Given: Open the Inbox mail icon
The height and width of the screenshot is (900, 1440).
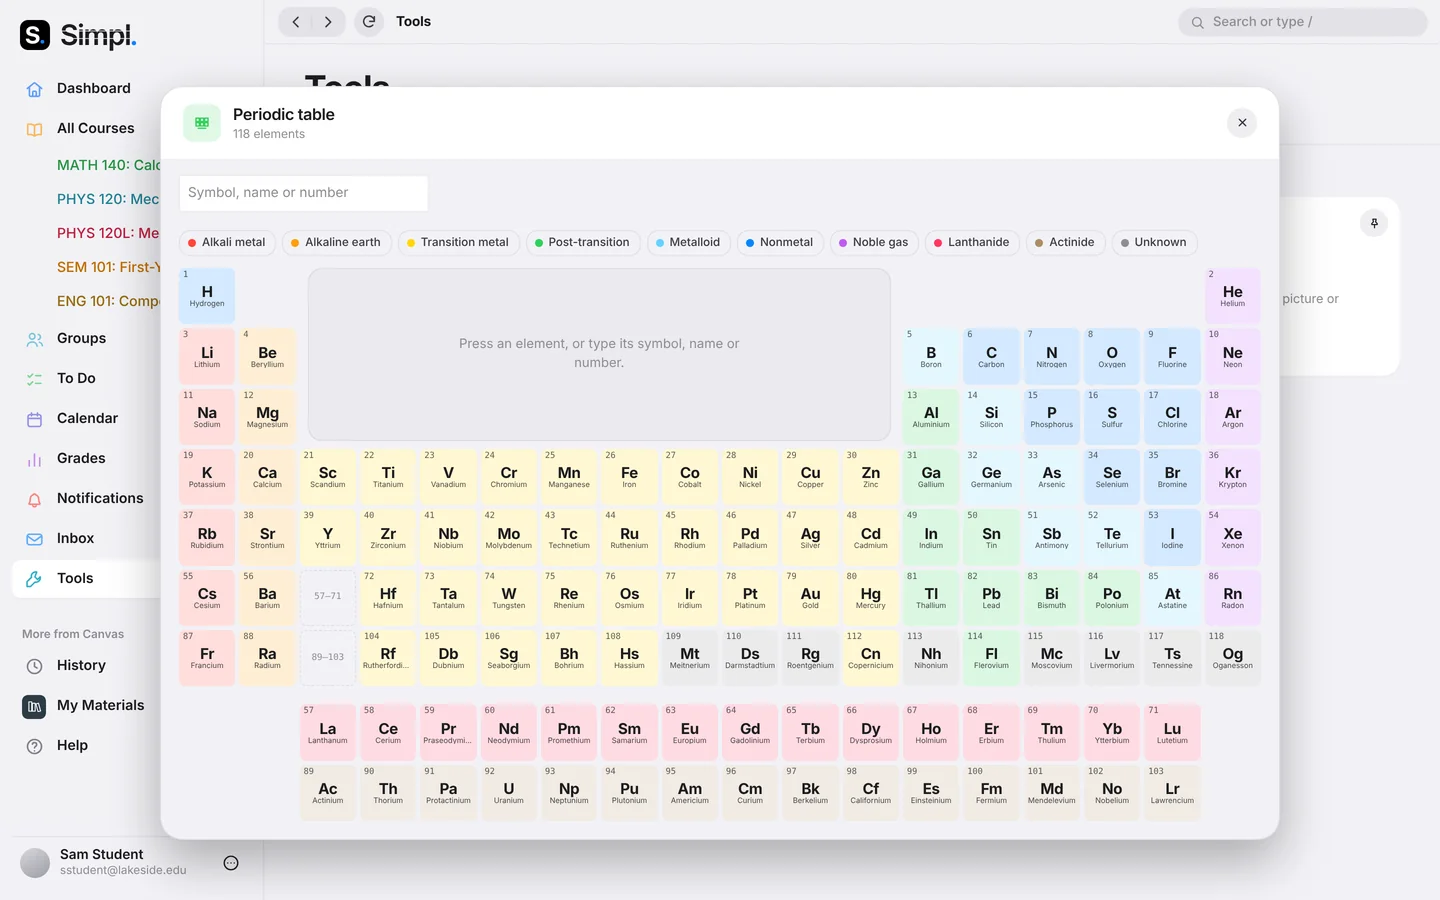Looking at the screenshot, I should coord(34,539).
